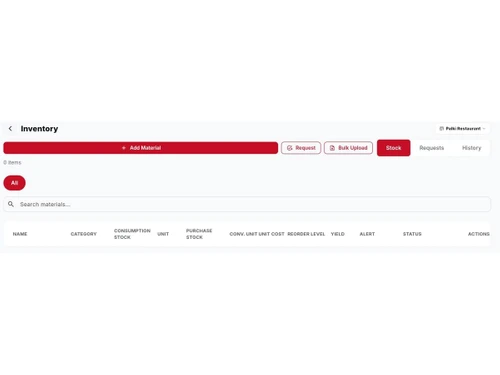Click the CONSUMPTION STOCK column header
Viewport: 500px width, 375px height.
point(132,234)
